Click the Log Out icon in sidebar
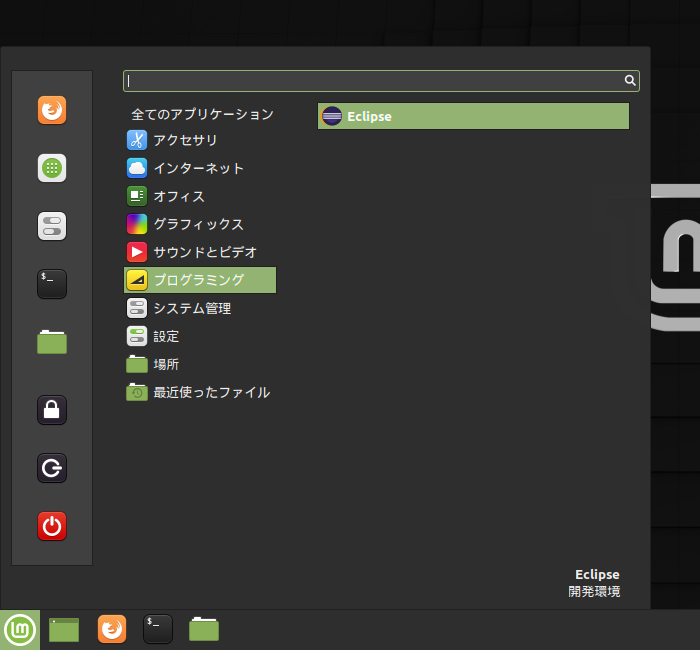Viewport: 700px width, 650px height. click(x=52, y=468)
